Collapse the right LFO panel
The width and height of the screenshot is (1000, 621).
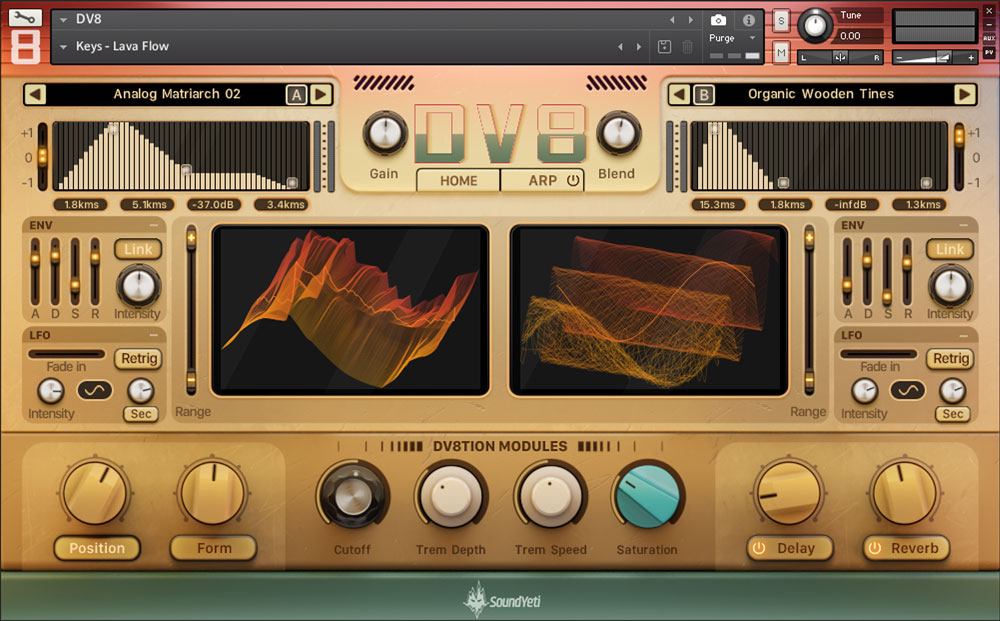pos(964,335)
